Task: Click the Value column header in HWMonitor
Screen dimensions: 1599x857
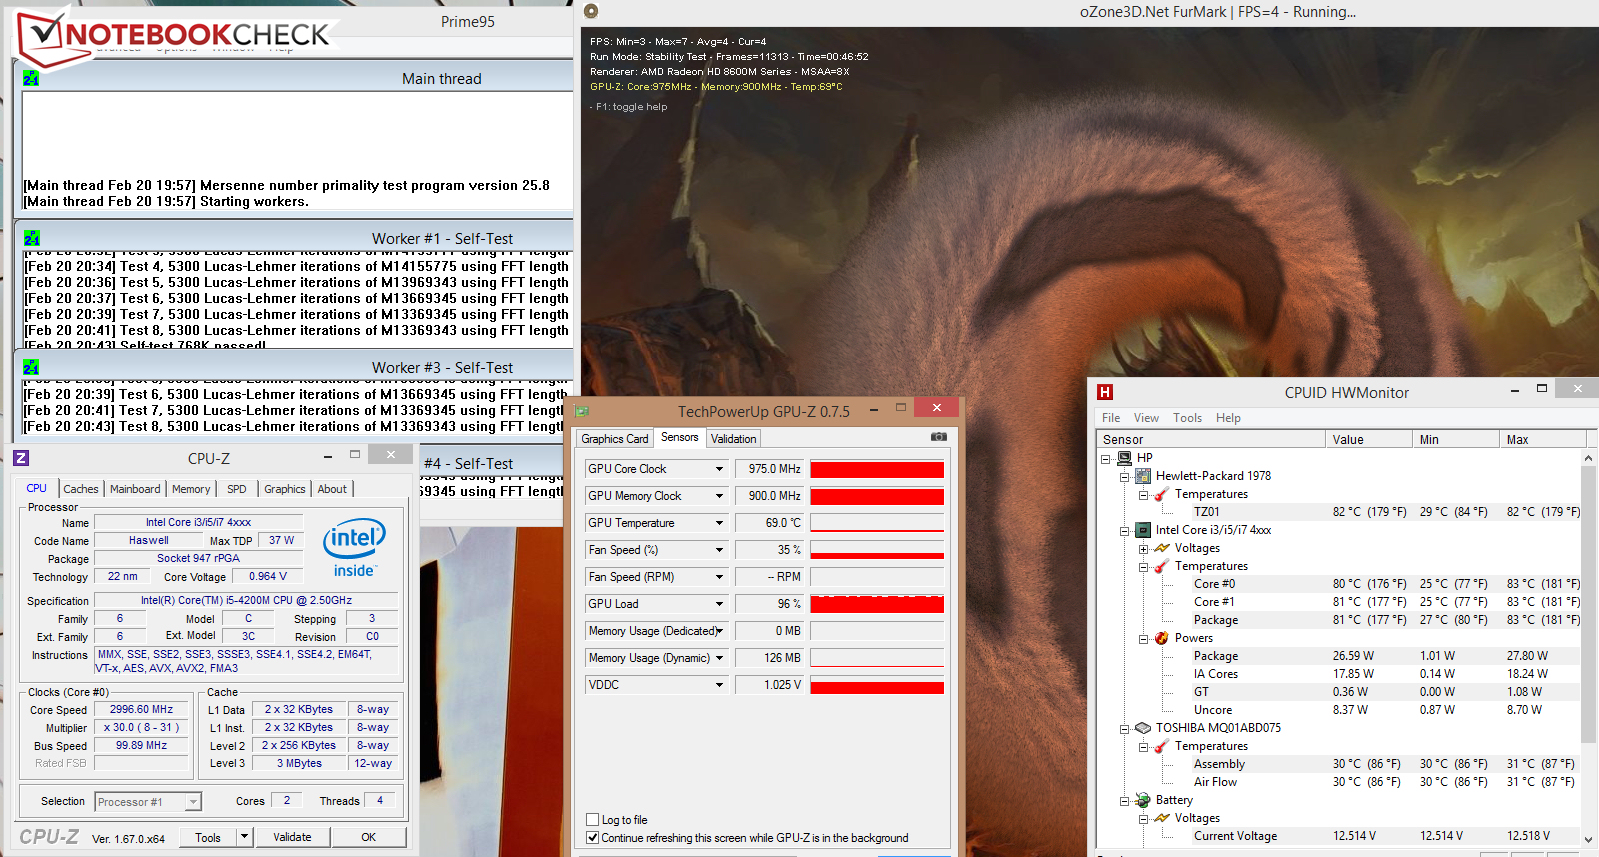Action: pyautogui.click(x=1369, y=439)
